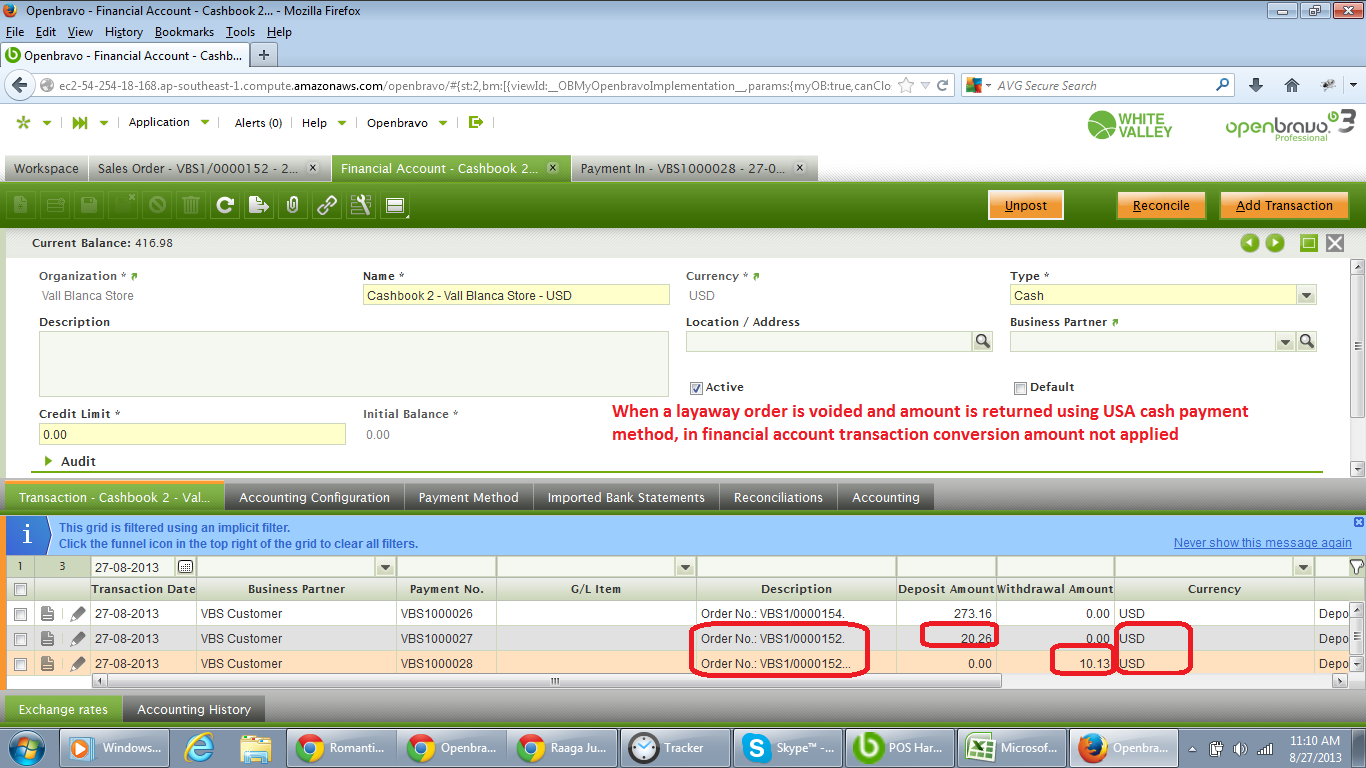Image resolution: width=1366 pixels, height=768 pixels.
Task: Click the chain link icon in toolbar
Action: pyautogui.click(x=327, y=206)
